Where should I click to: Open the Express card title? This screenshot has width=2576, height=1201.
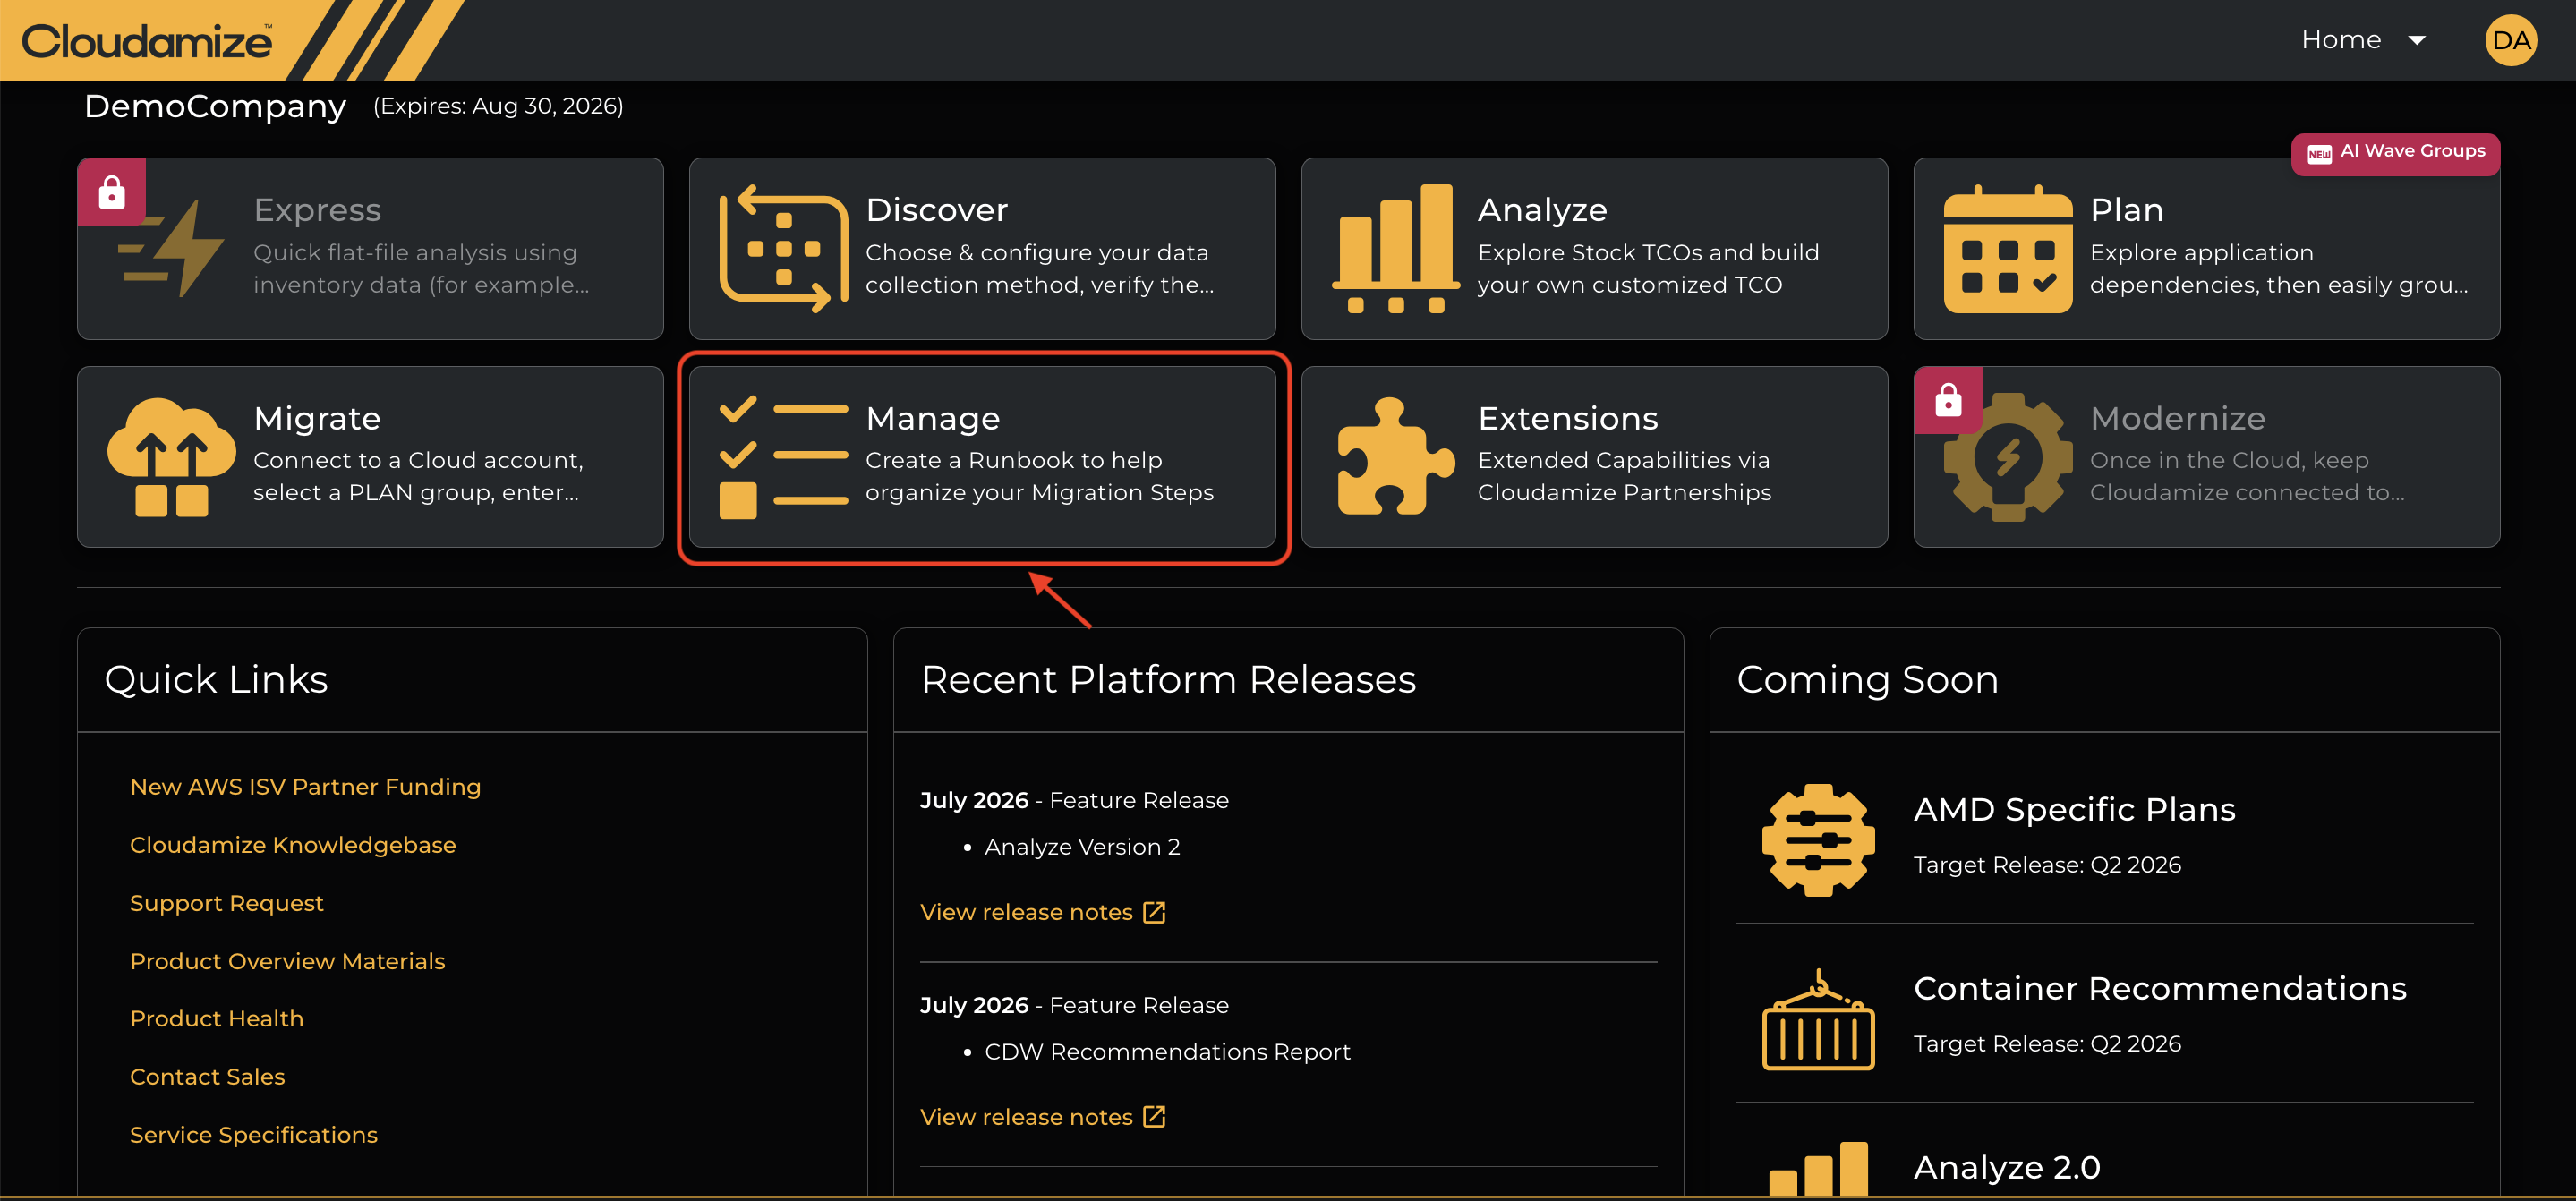tap(317, 210)
